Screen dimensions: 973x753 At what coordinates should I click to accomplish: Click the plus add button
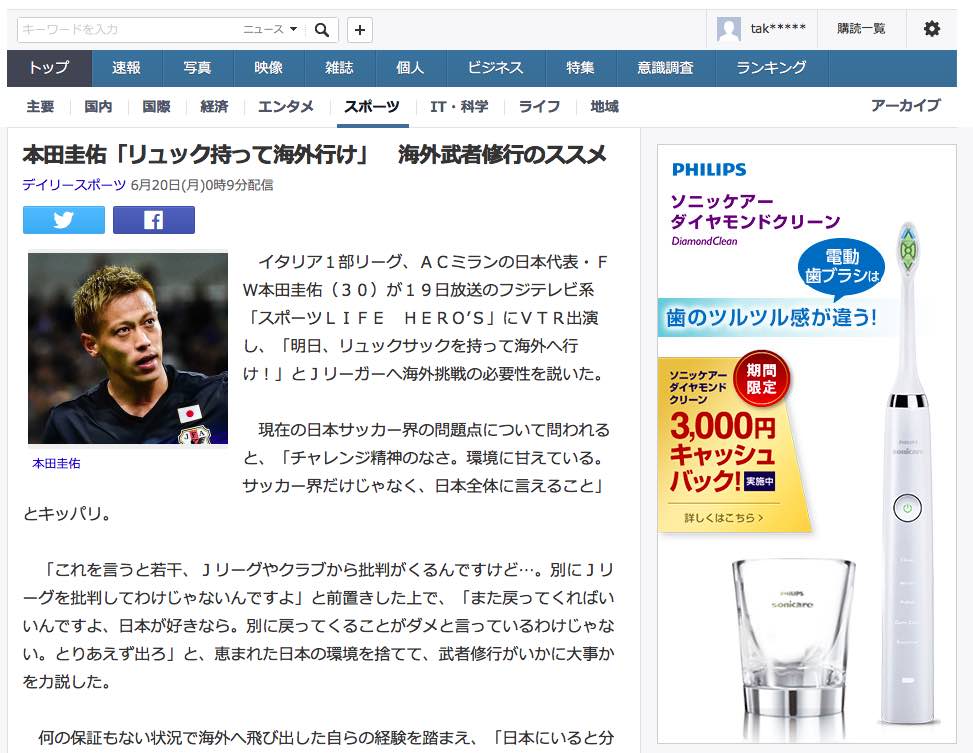click(x=360, y=30)
